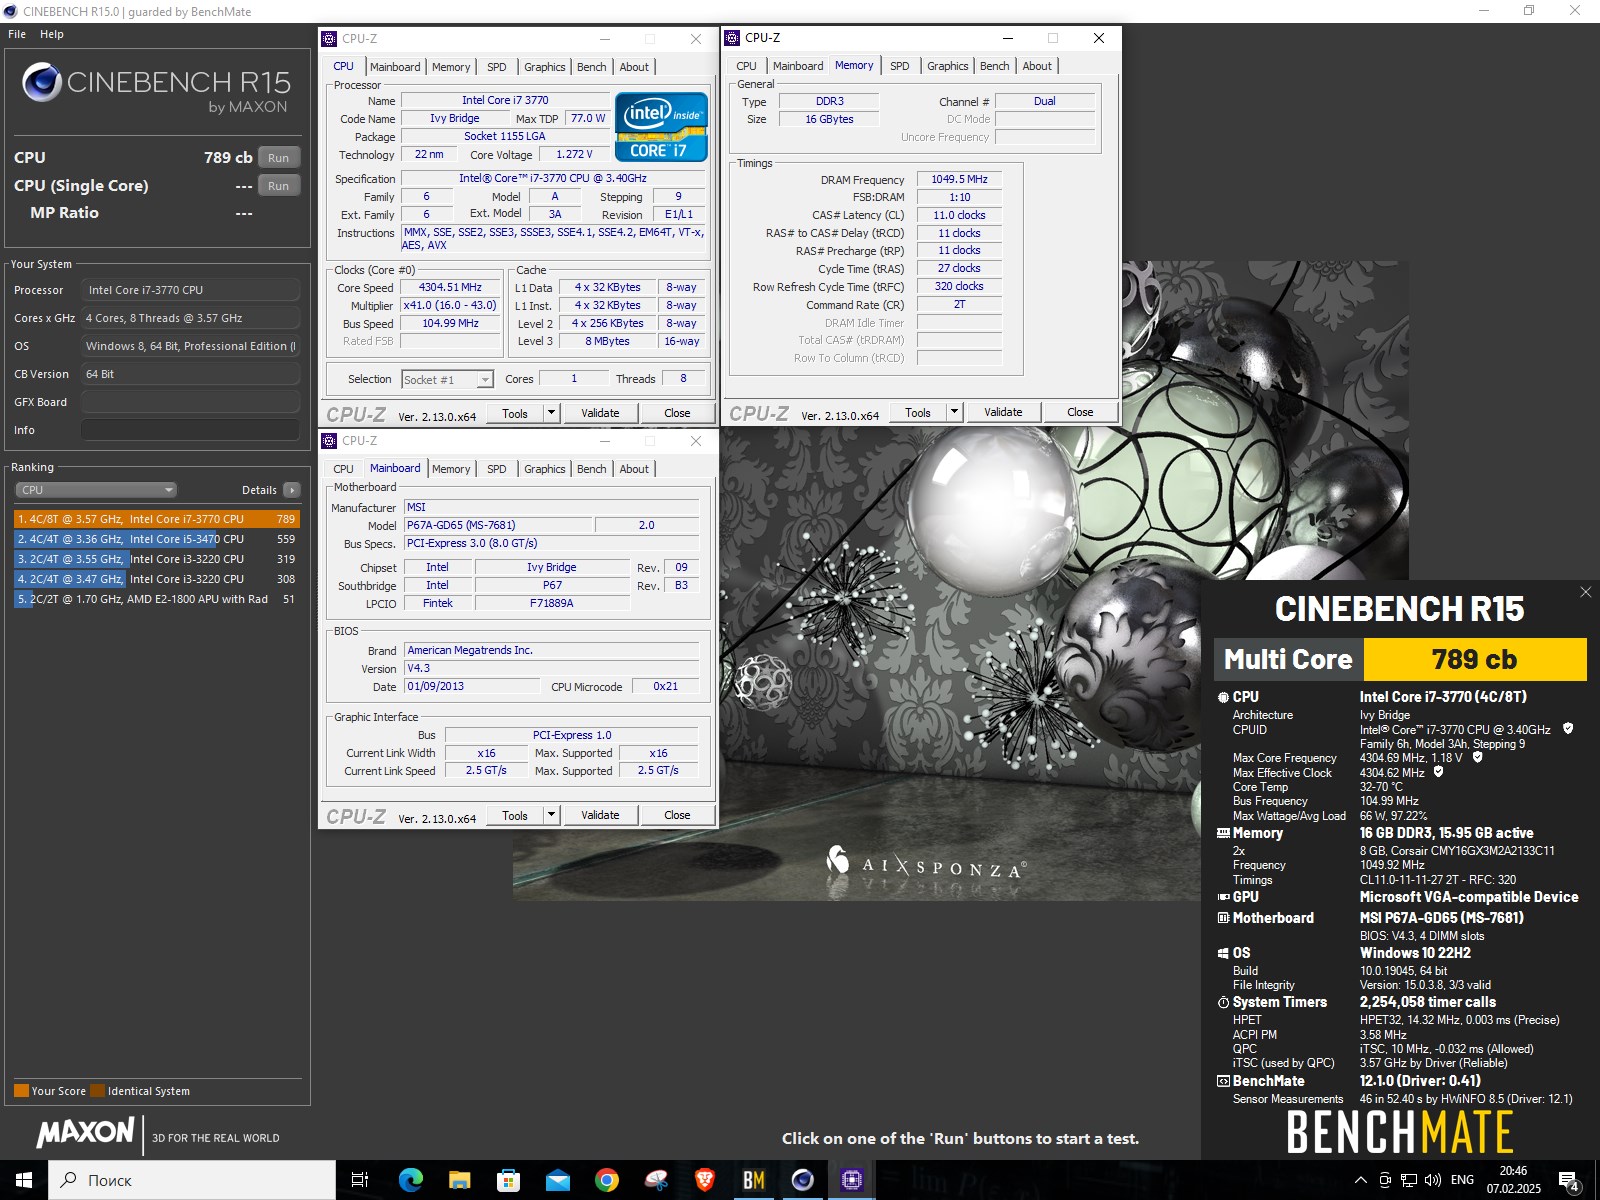Click the Snipping Tool taskbar icon
1600x1200 pixels.
pos(655,1180)
